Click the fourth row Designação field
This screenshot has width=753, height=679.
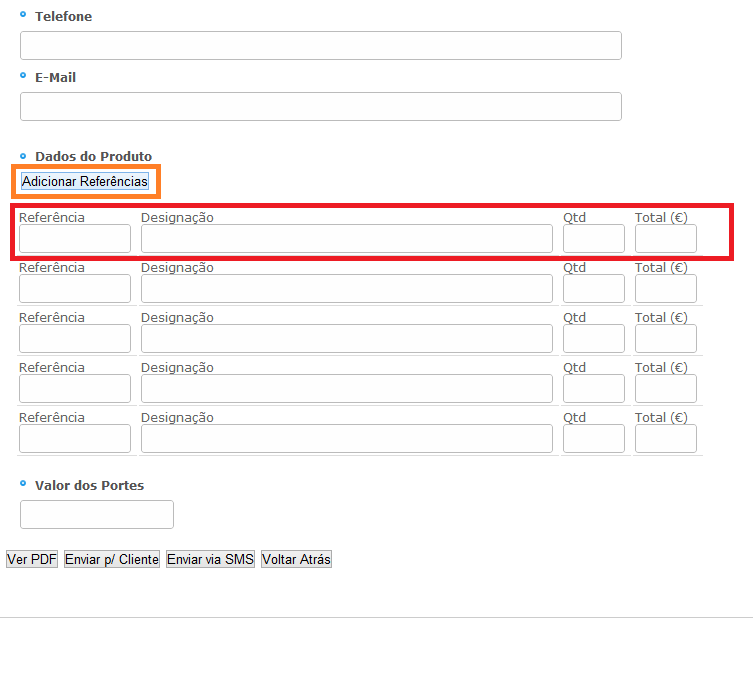(346, 389)
